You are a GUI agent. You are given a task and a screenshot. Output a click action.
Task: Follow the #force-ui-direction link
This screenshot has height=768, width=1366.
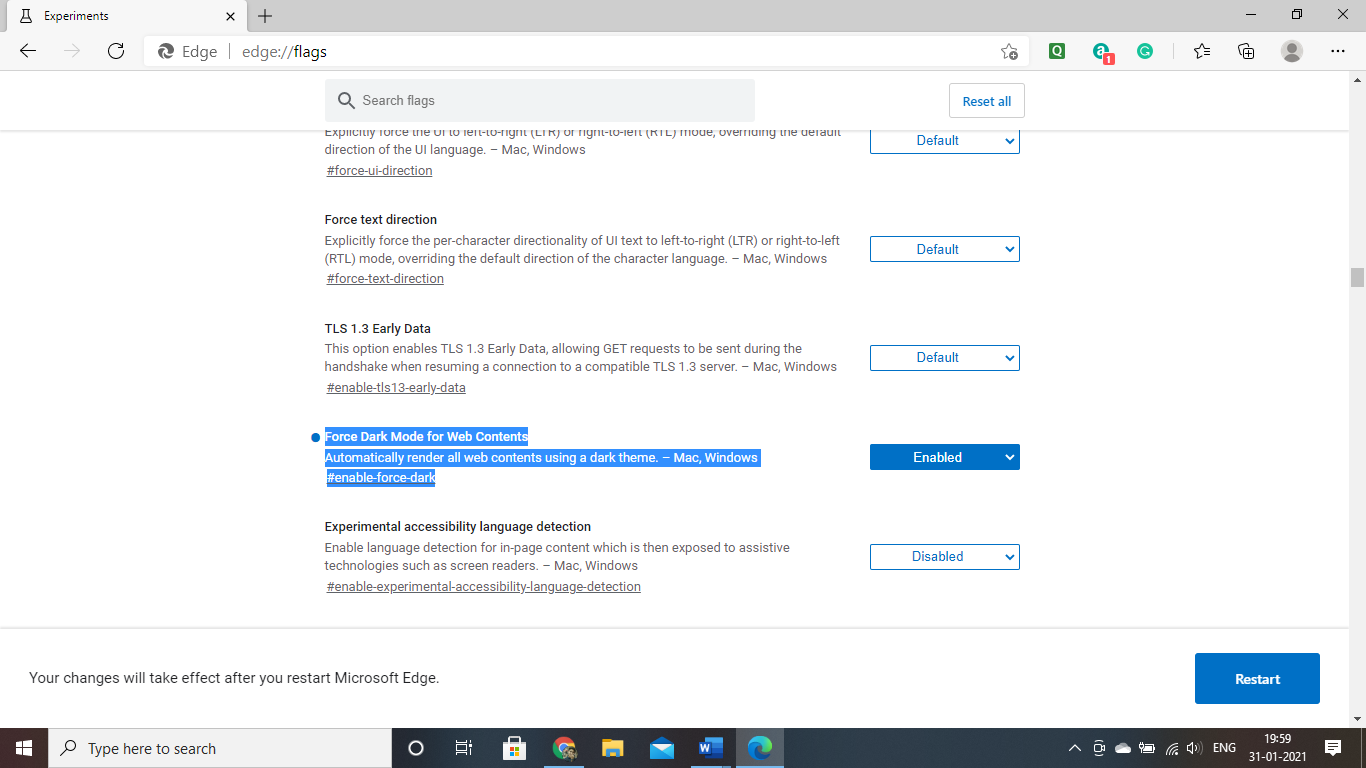point(379,170)
